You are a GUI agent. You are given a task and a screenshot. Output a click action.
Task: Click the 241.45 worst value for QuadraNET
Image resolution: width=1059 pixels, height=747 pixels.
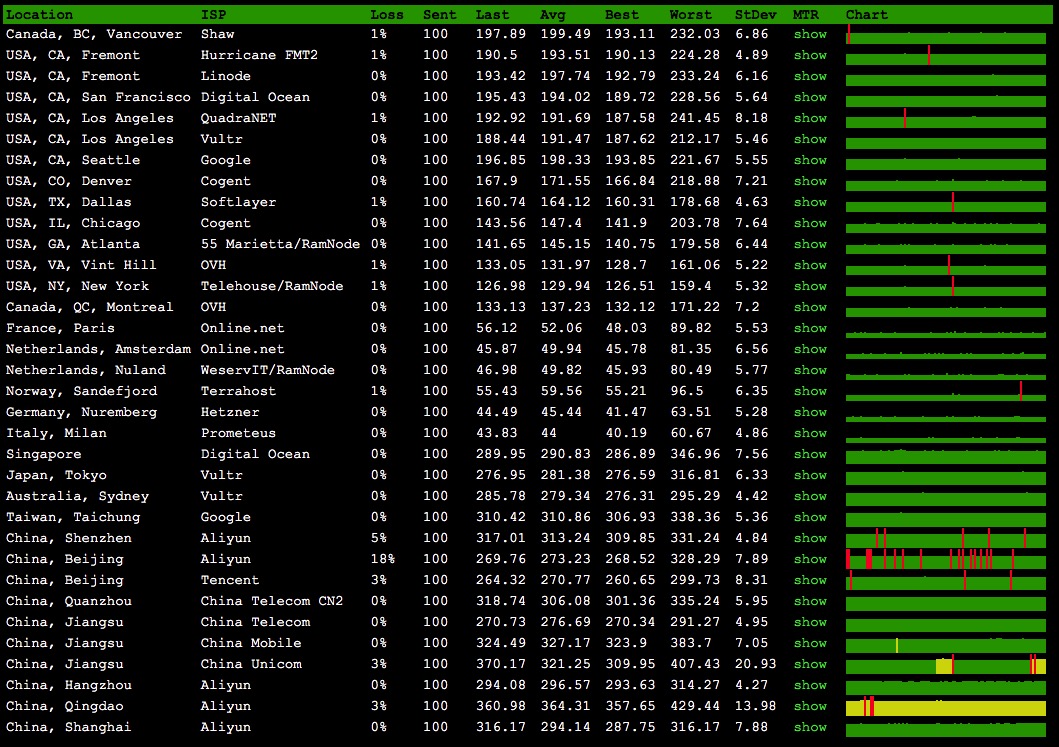[694, 118]
